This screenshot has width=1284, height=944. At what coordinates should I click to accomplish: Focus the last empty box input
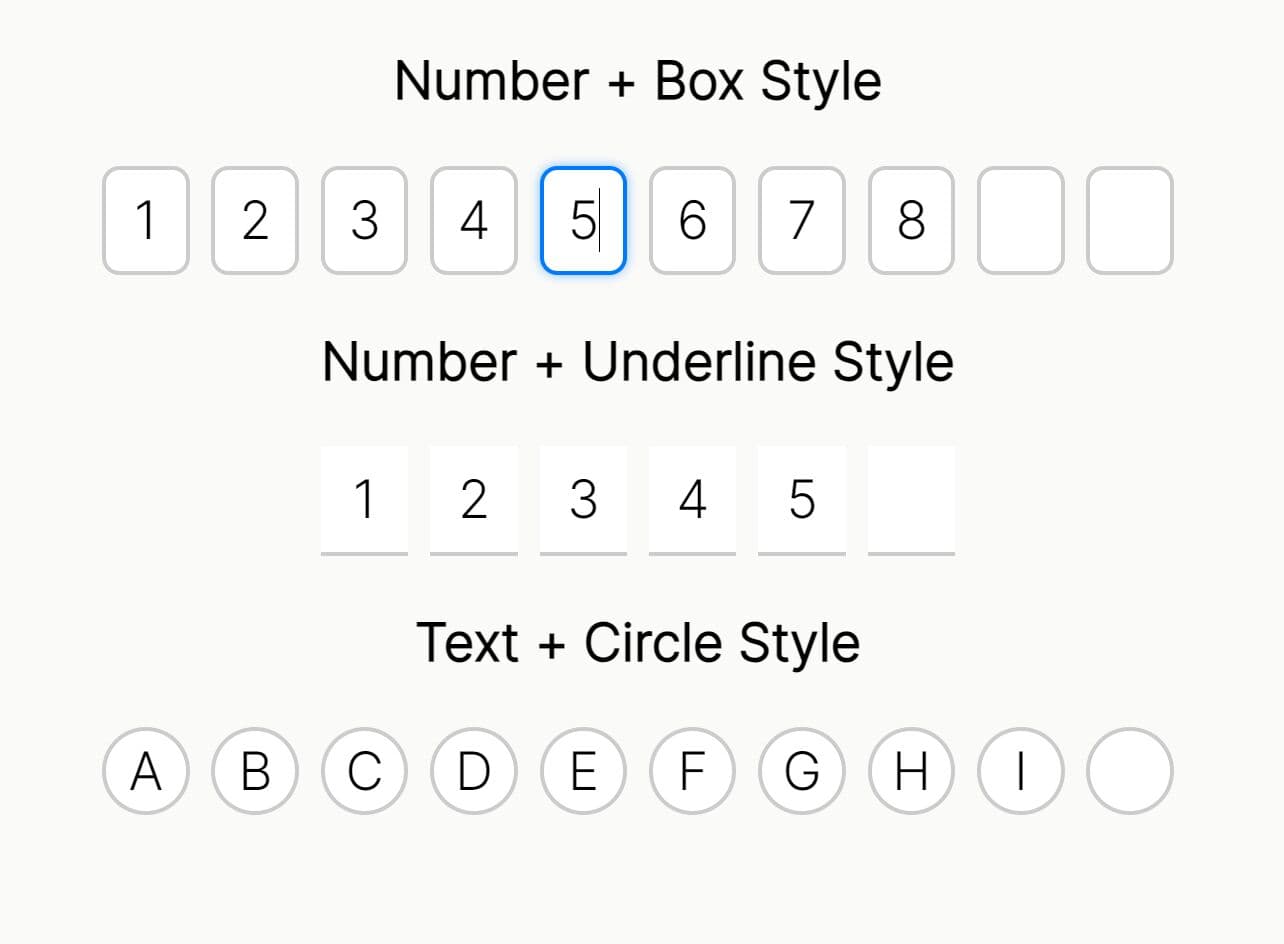(1129, 220)
